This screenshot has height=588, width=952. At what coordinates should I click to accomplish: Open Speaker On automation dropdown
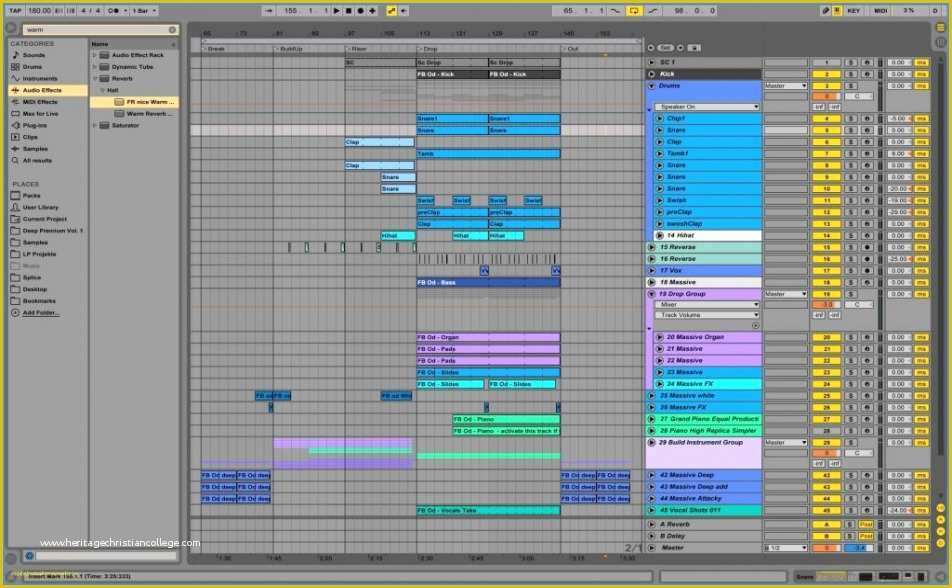coord(707,107)
